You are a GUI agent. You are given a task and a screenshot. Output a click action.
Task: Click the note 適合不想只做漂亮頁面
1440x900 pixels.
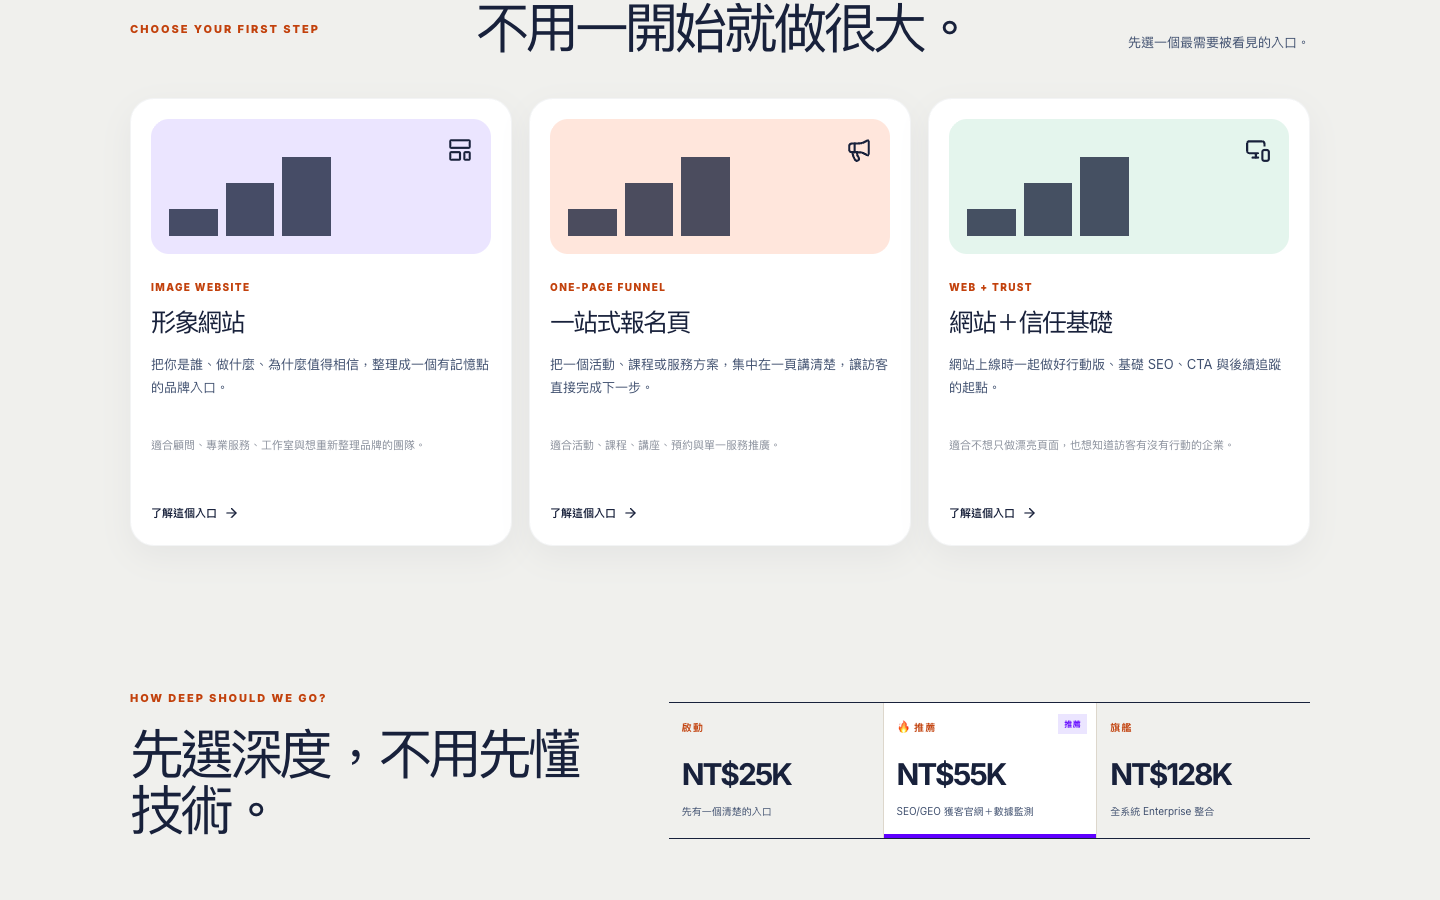tap(1092, 445)
